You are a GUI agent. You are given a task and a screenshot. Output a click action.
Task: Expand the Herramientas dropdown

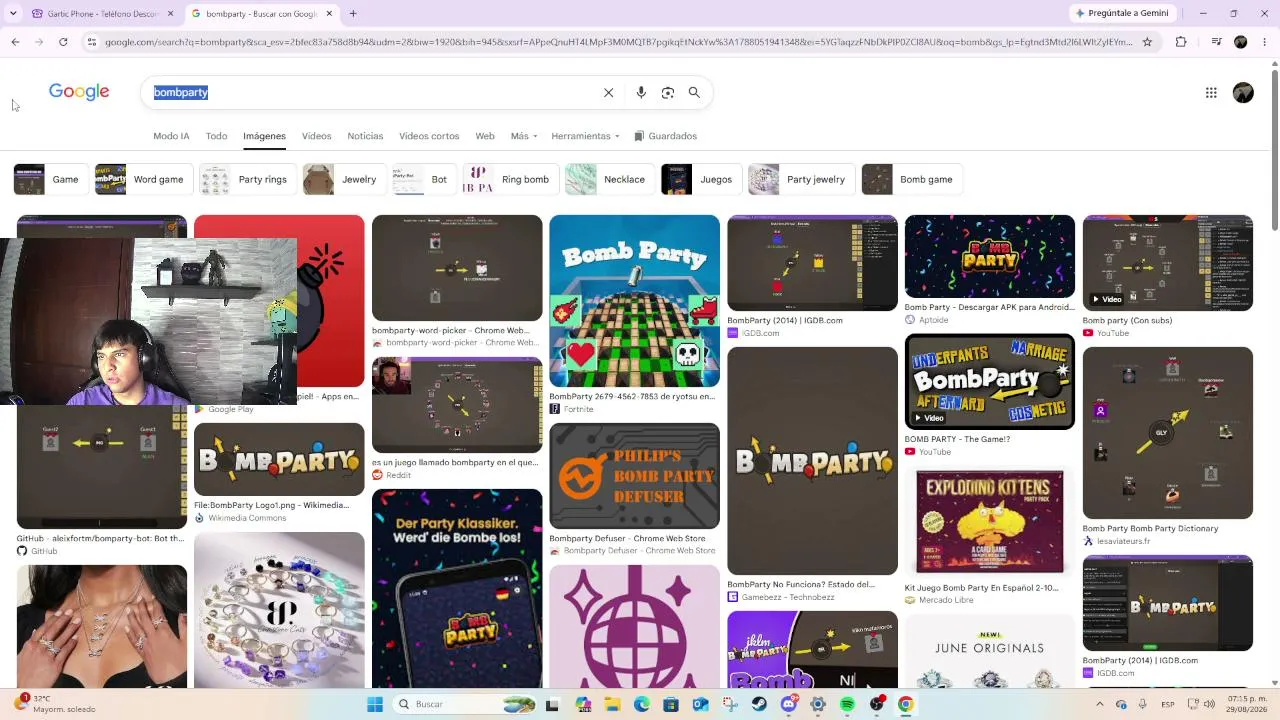pos(585,136)
